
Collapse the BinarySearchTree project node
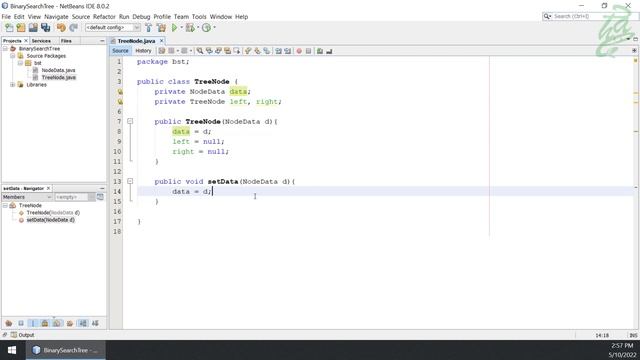coord(5,49)
